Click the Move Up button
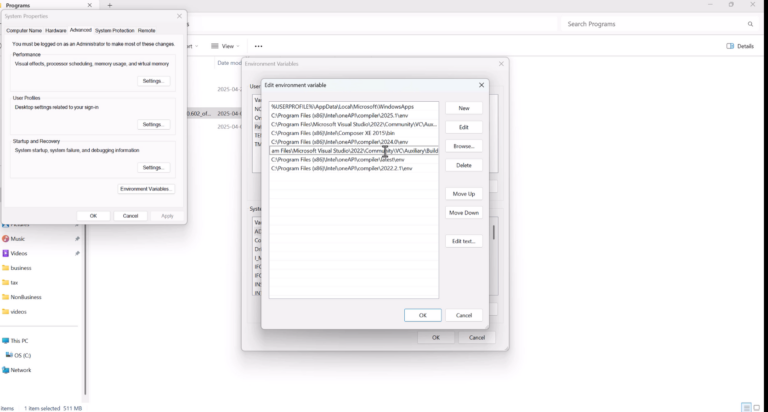Screen dimensions: 768x412 [463, 193]
